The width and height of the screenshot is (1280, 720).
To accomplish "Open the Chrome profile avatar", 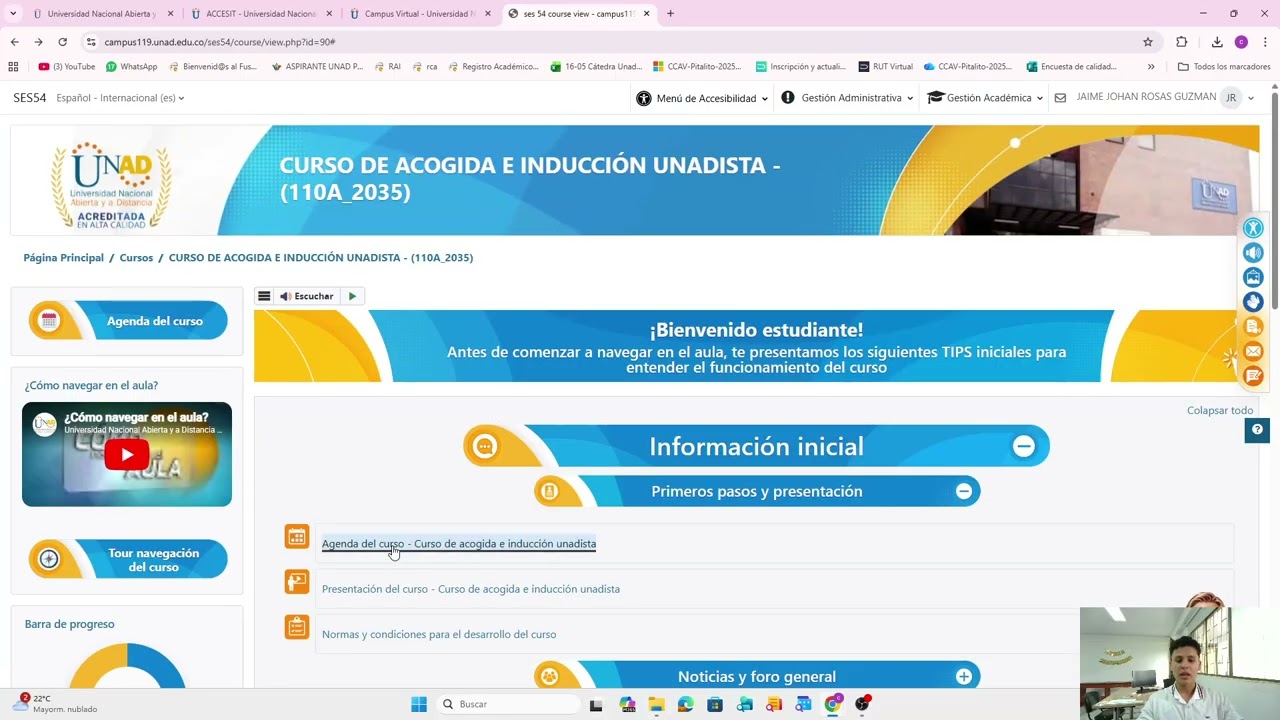I will 1241,42.
